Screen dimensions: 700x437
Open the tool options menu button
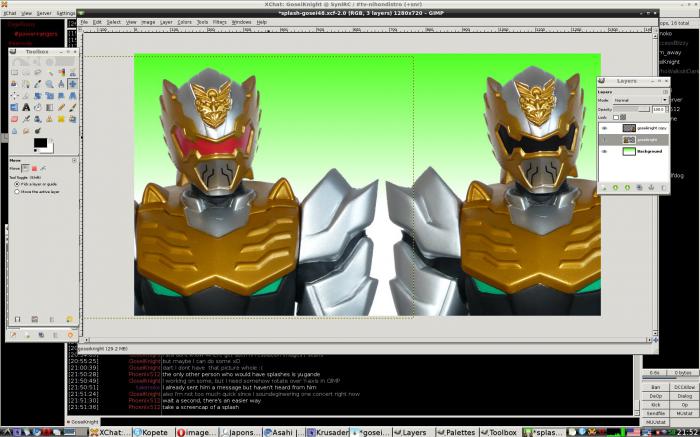pos(74,160)
